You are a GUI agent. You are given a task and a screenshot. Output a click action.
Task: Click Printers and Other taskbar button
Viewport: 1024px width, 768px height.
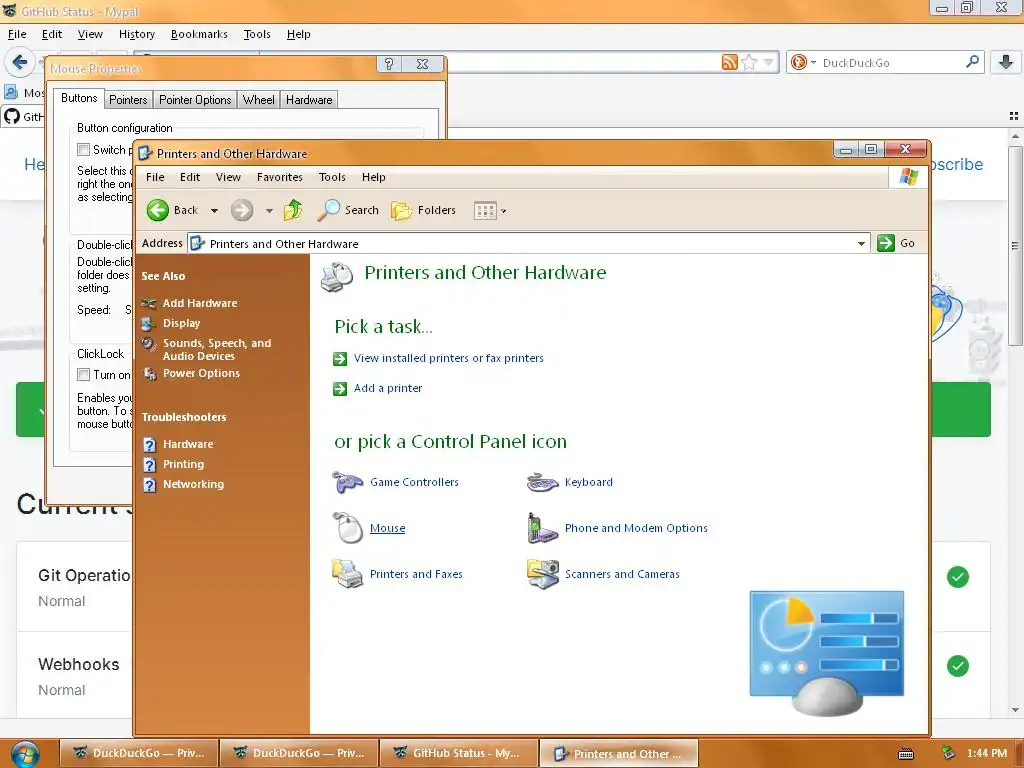[619, 754]
